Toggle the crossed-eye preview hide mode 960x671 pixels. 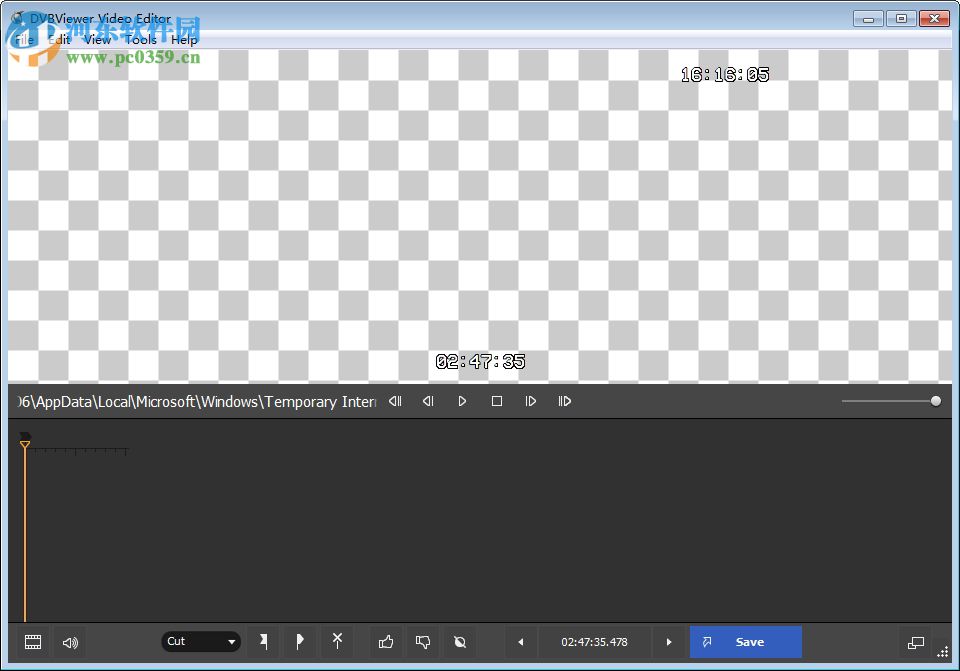pos(459,642)
